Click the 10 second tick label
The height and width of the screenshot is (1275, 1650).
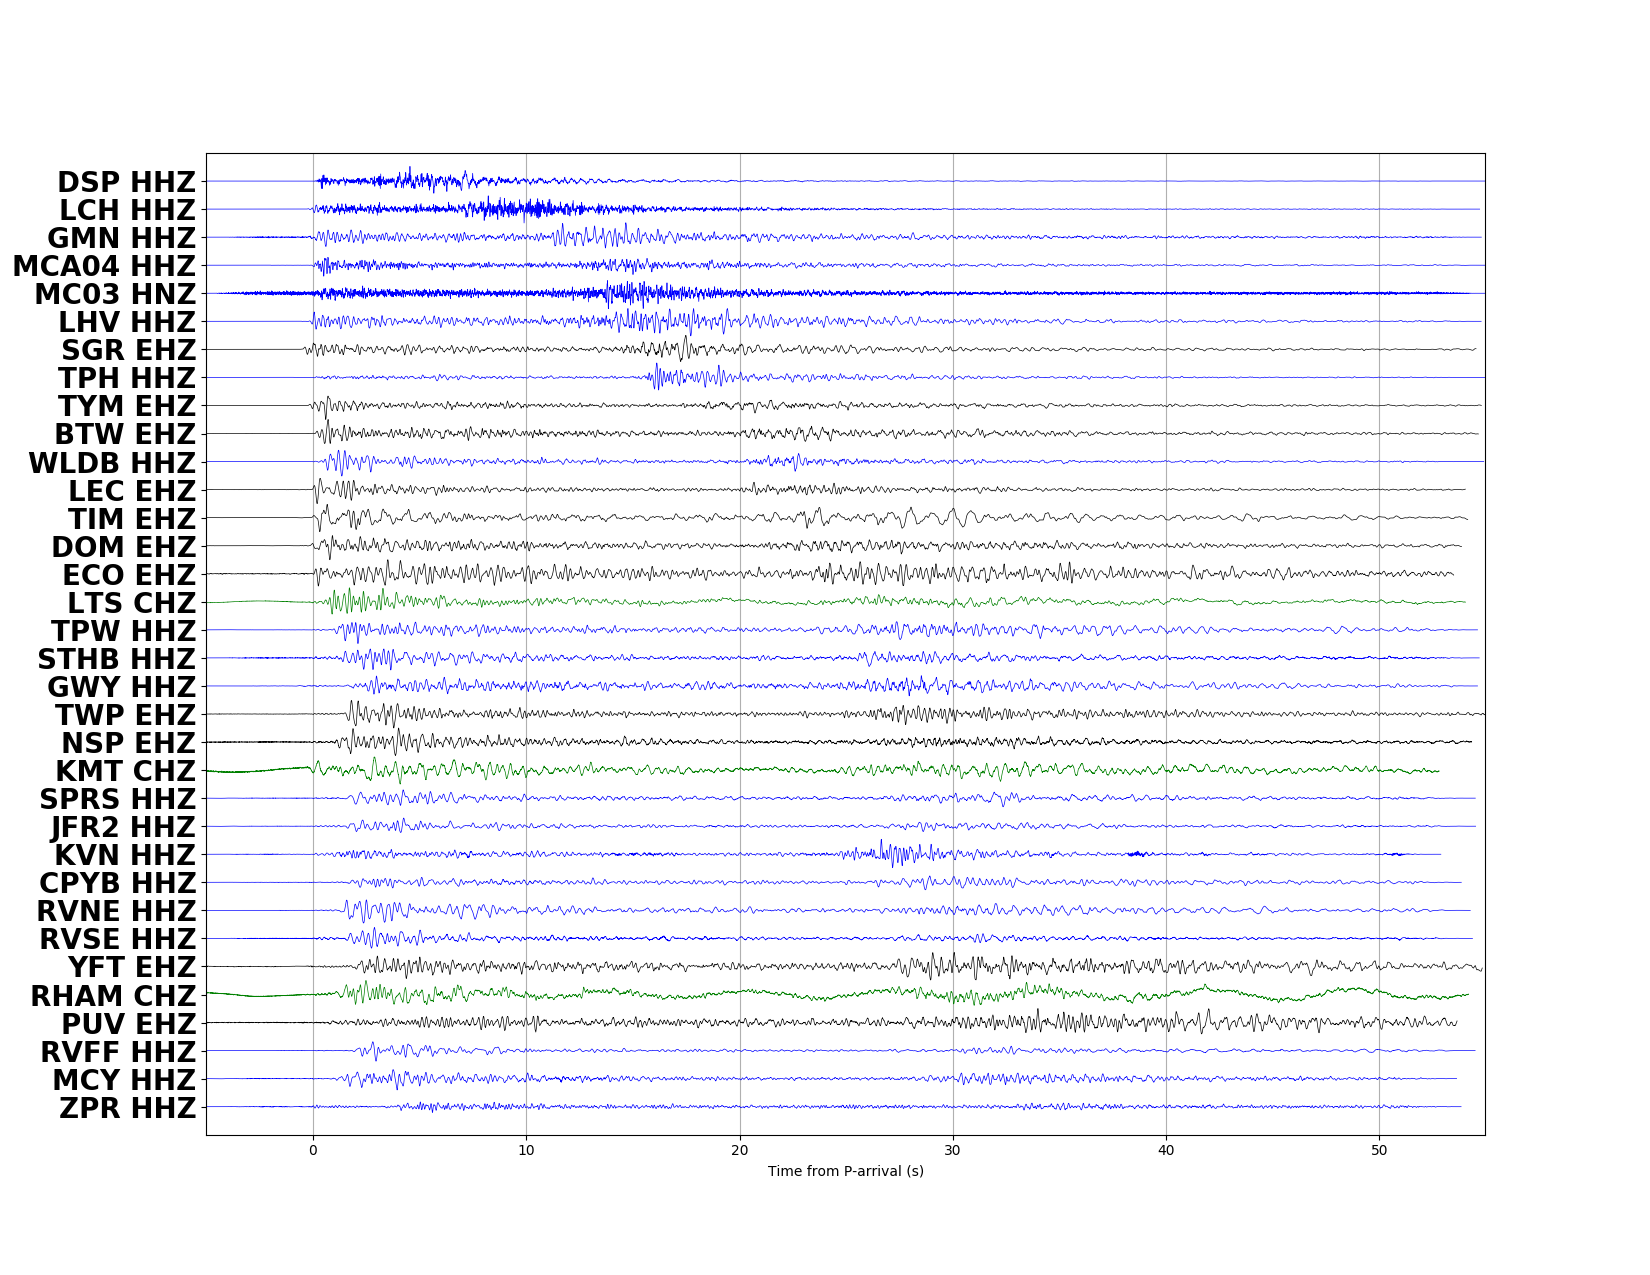[527, 1150]
